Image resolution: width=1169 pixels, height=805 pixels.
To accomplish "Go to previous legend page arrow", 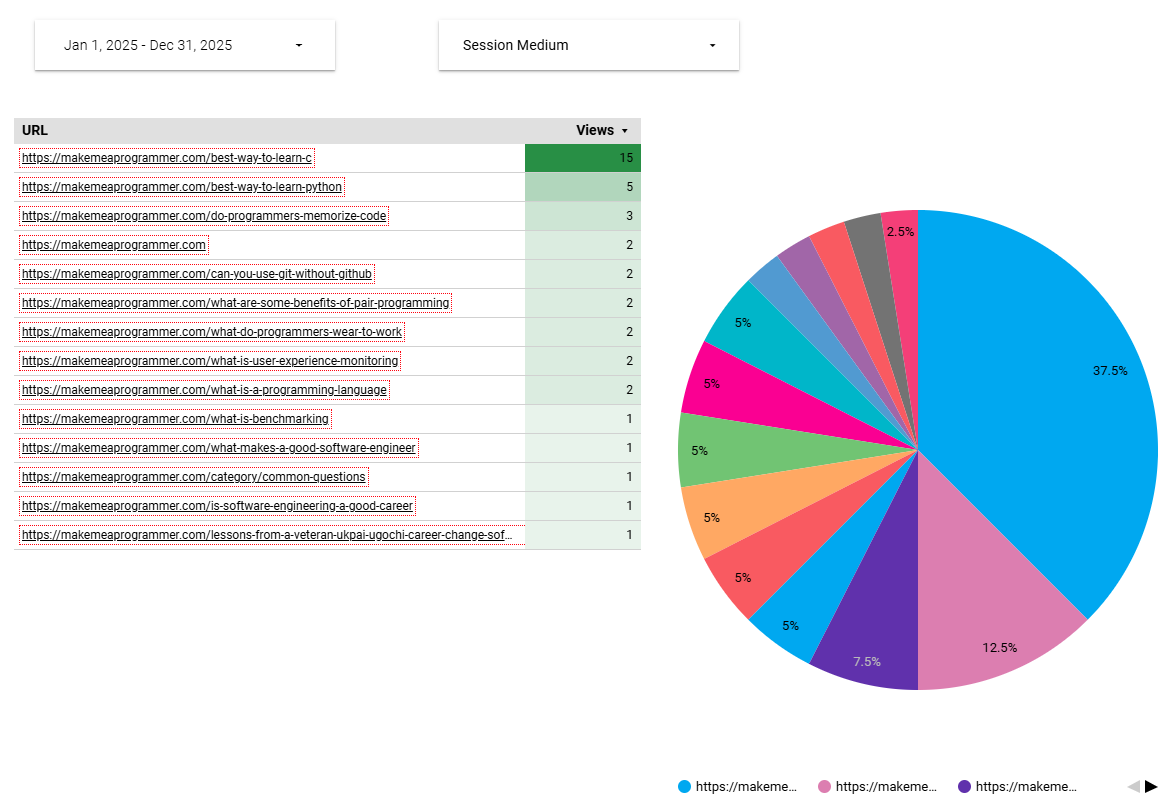I will pyautogui.click(x=1133, y=787).
